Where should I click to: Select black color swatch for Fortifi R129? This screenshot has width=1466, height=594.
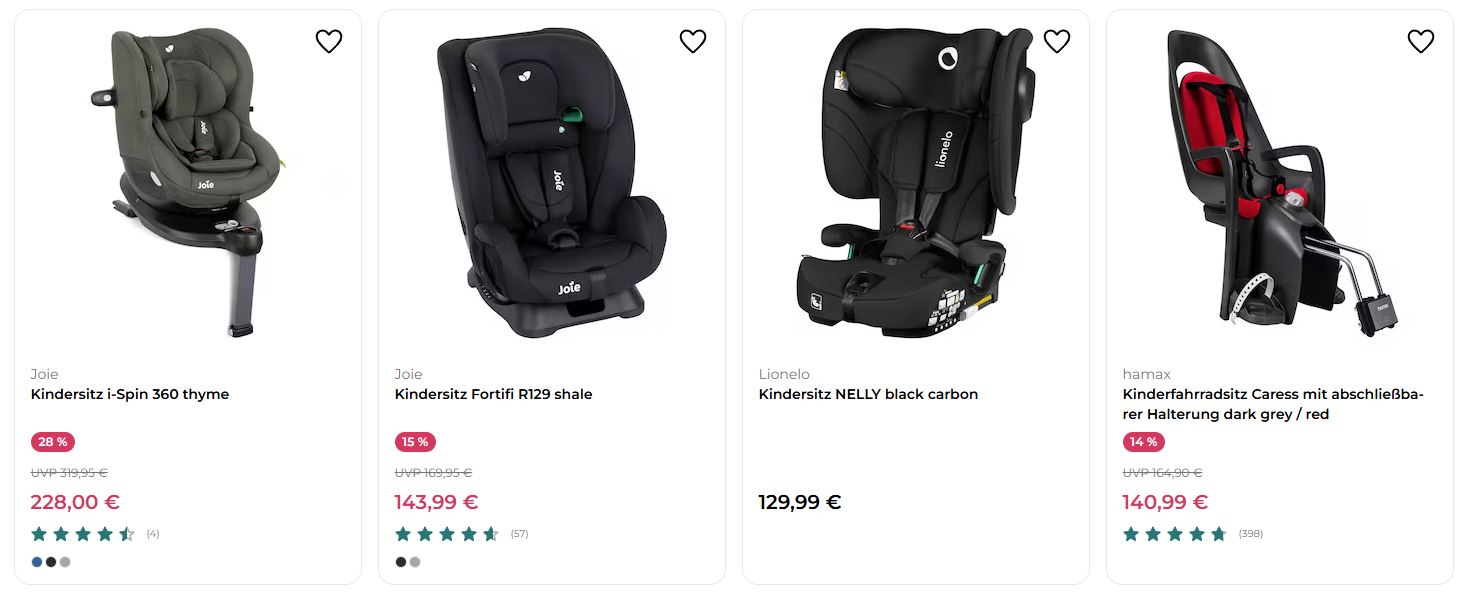[x=401, y=562]
